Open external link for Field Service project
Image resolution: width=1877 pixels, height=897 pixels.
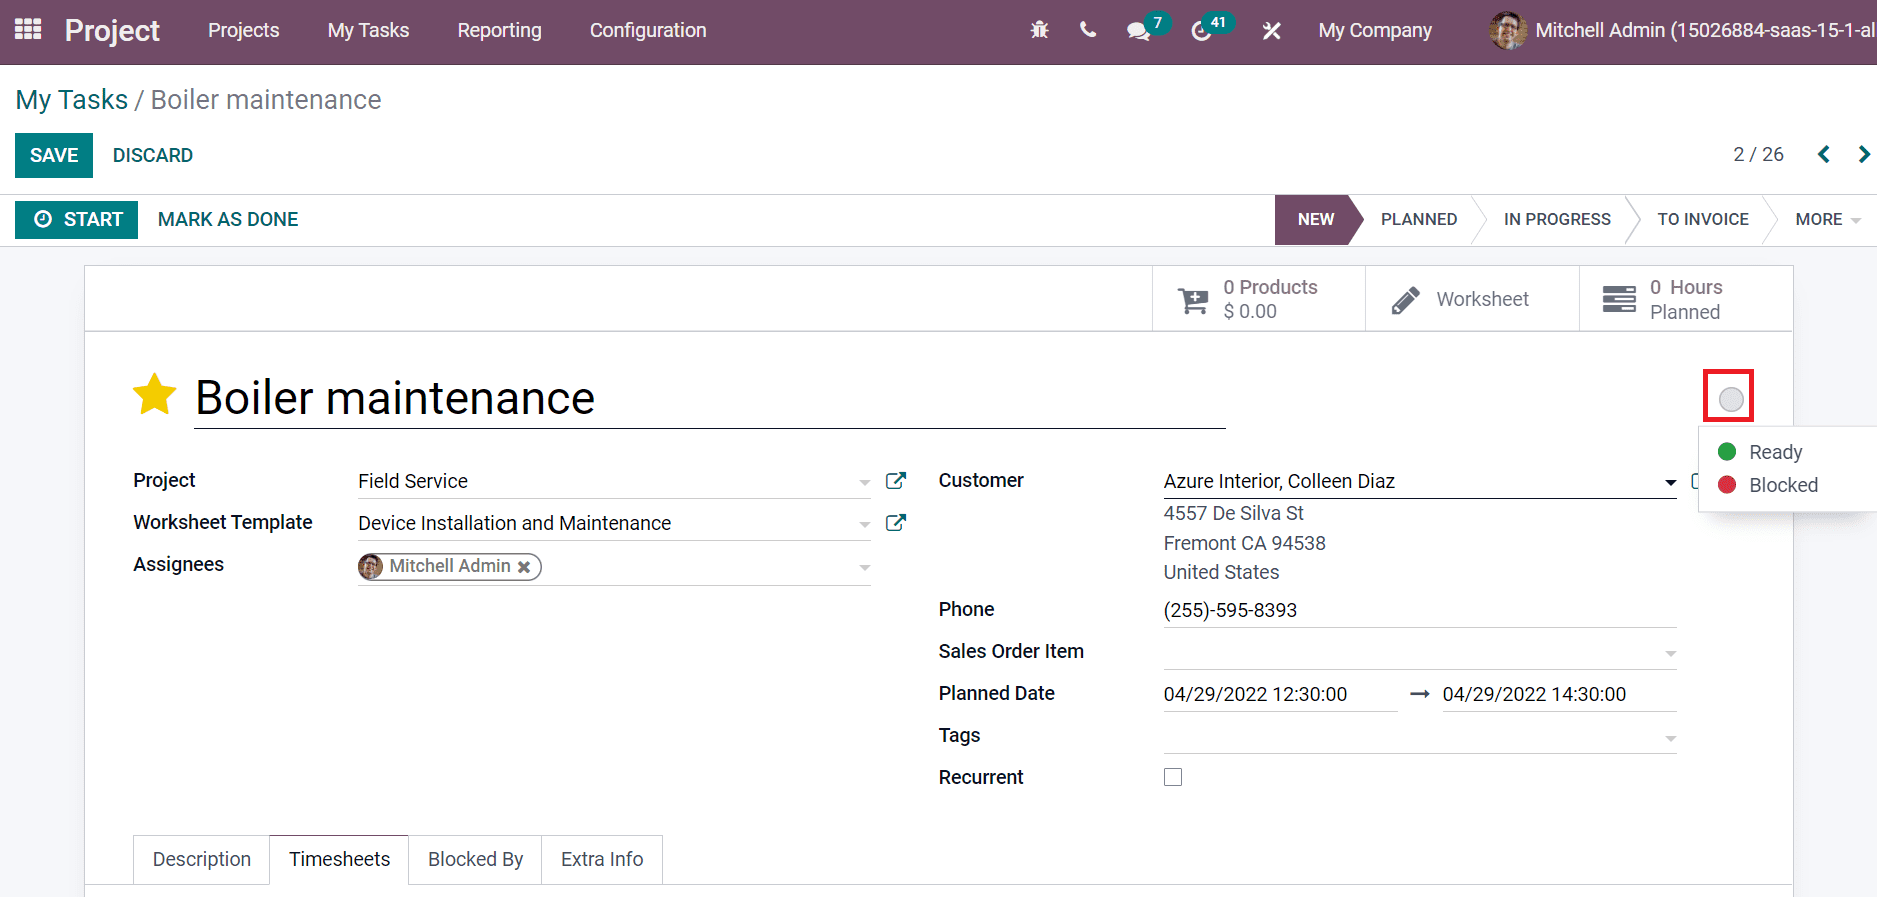[896, 481]
